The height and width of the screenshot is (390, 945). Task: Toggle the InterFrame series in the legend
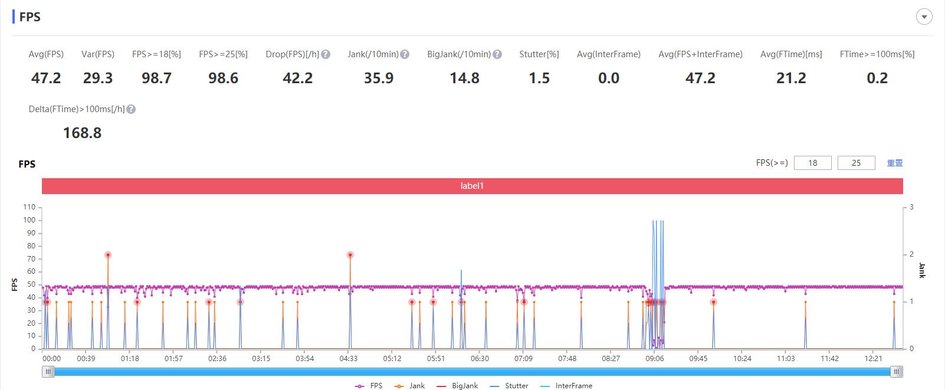pyautogui.click(x=566, y=386)
